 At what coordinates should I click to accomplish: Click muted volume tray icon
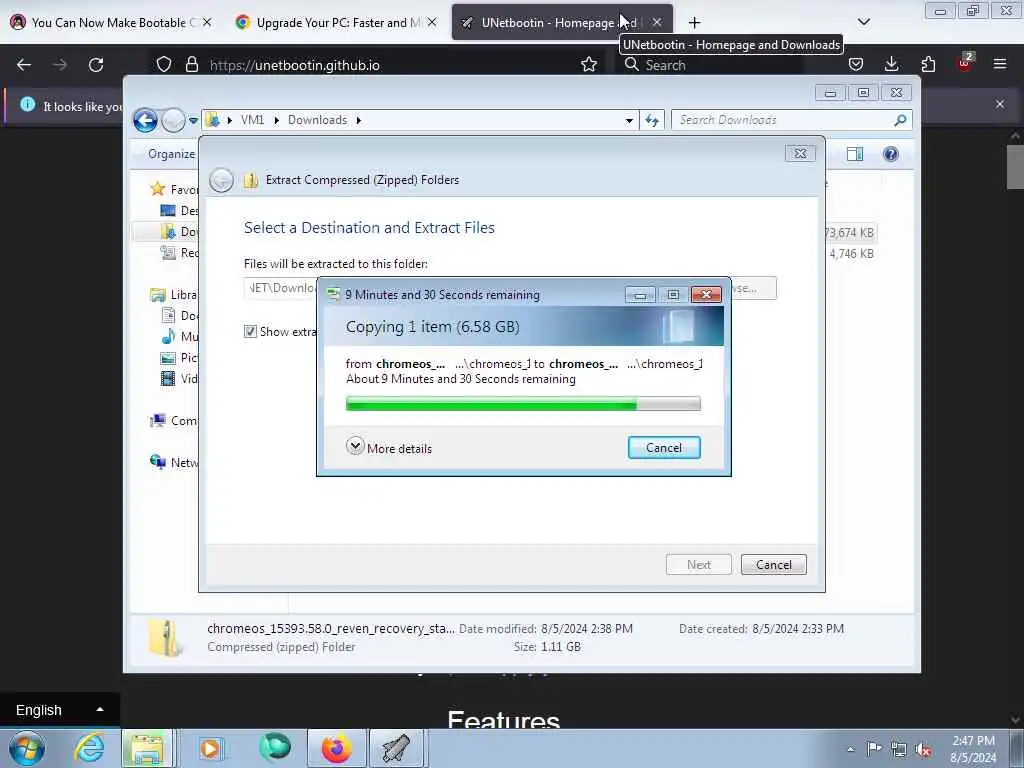pos(923,749)
